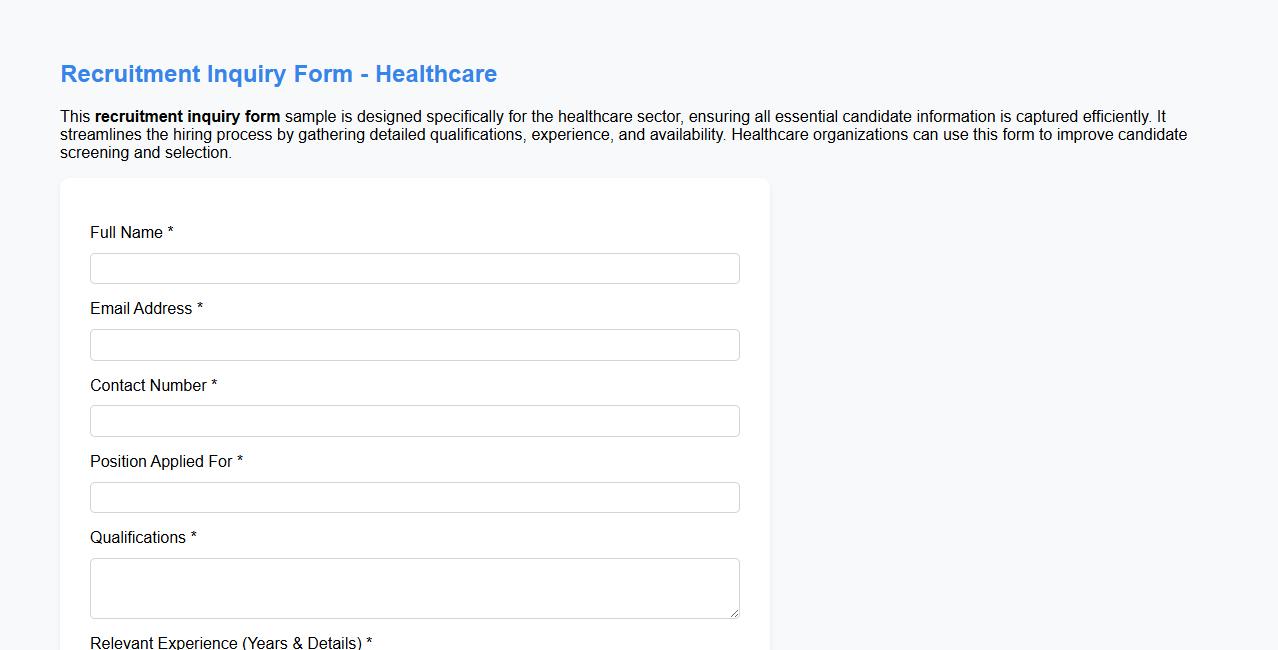
Task: Click inside the Contact Number input field
Action: tap(414, 420)
